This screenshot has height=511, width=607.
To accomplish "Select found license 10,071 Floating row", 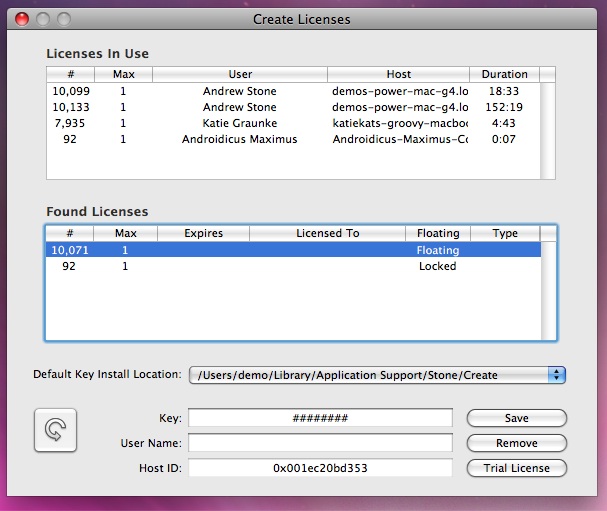I will pos(293,250).
